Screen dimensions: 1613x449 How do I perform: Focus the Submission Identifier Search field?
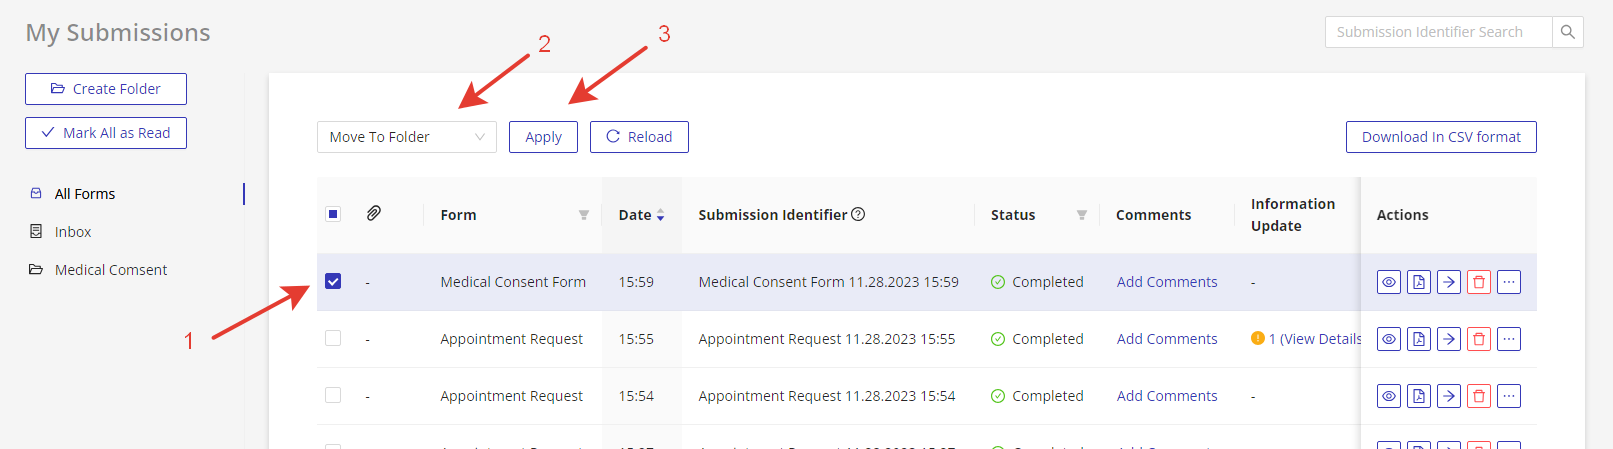tap(1438, 32)
